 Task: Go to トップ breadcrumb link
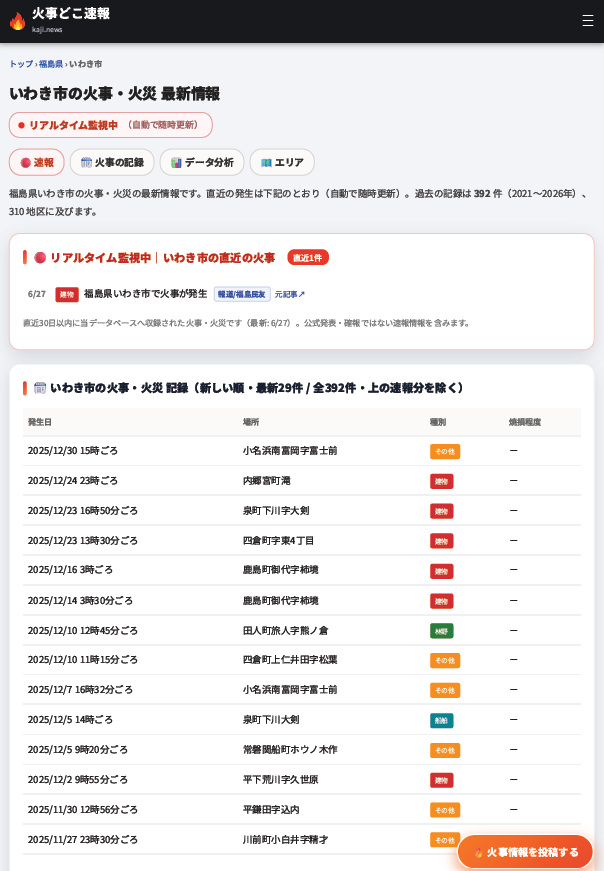pyautogui.click(x=21, y=64)
